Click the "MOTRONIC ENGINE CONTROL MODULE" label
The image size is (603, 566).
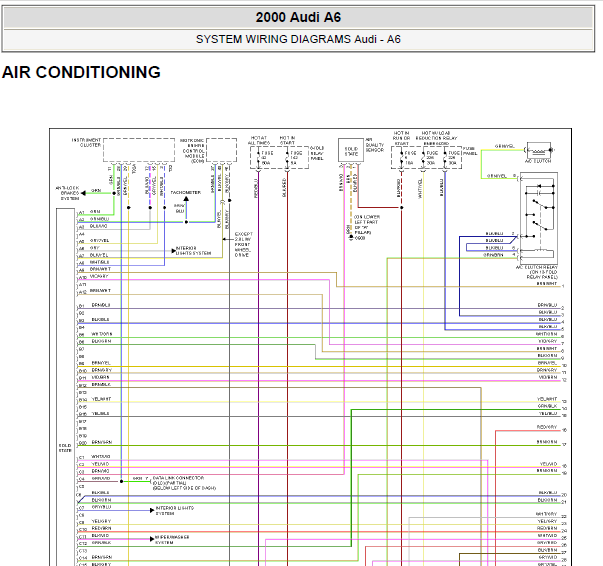pos(193,151)
